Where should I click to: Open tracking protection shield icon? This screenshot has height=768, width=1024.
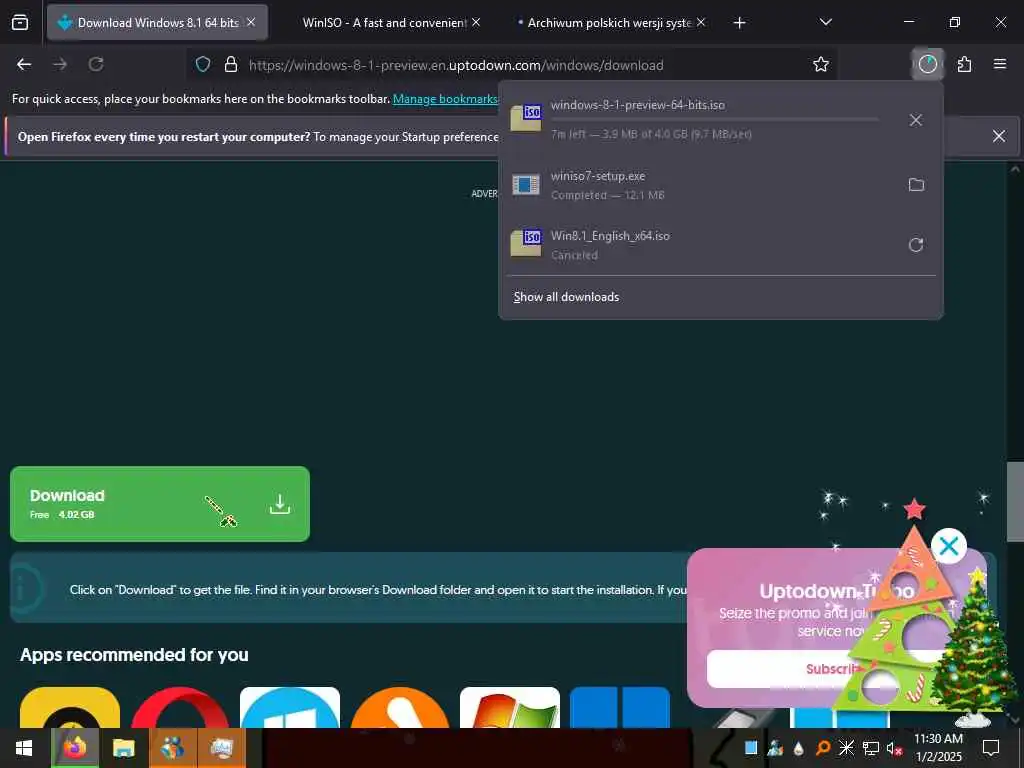(203, 65)
